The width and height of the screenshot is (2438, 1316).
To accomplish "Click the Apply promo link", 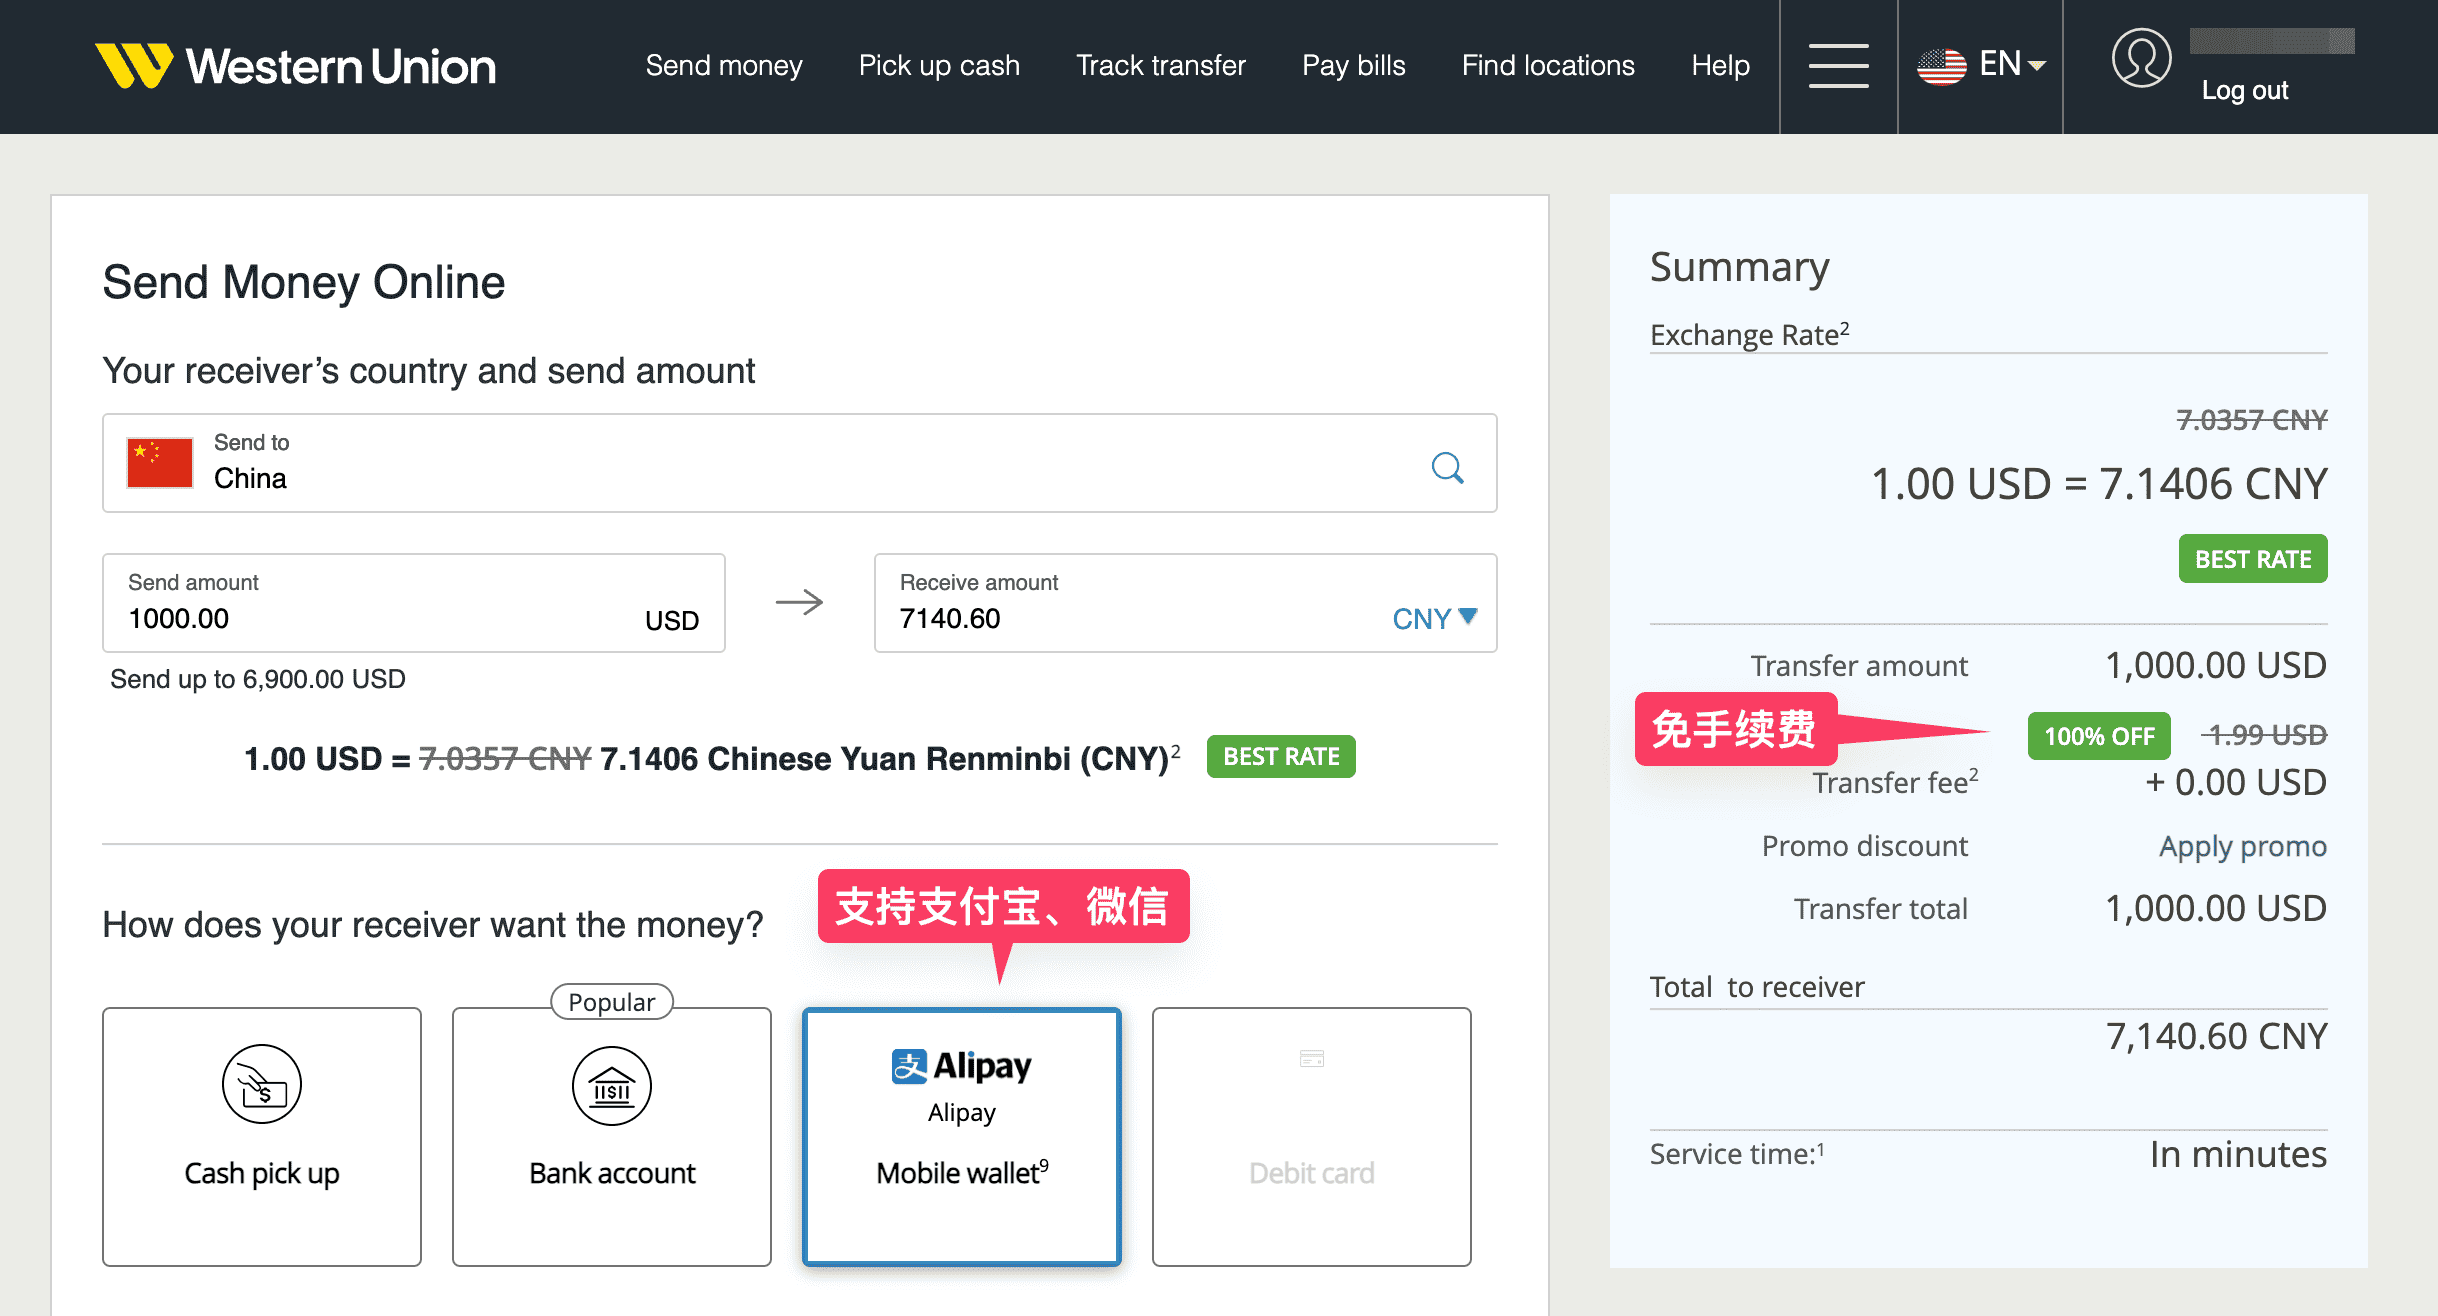I will 2242,846.
